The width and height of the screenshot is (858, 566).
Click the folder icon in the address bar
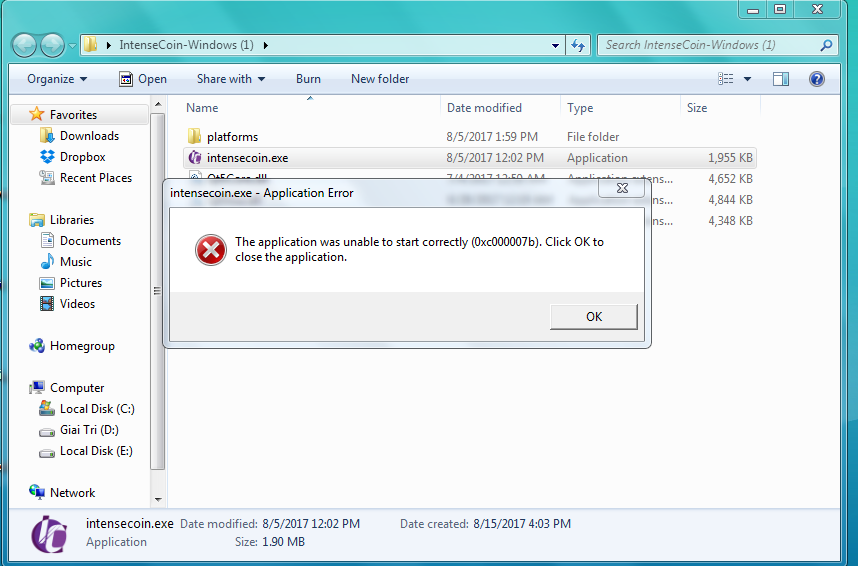click(x=91, y=45)
